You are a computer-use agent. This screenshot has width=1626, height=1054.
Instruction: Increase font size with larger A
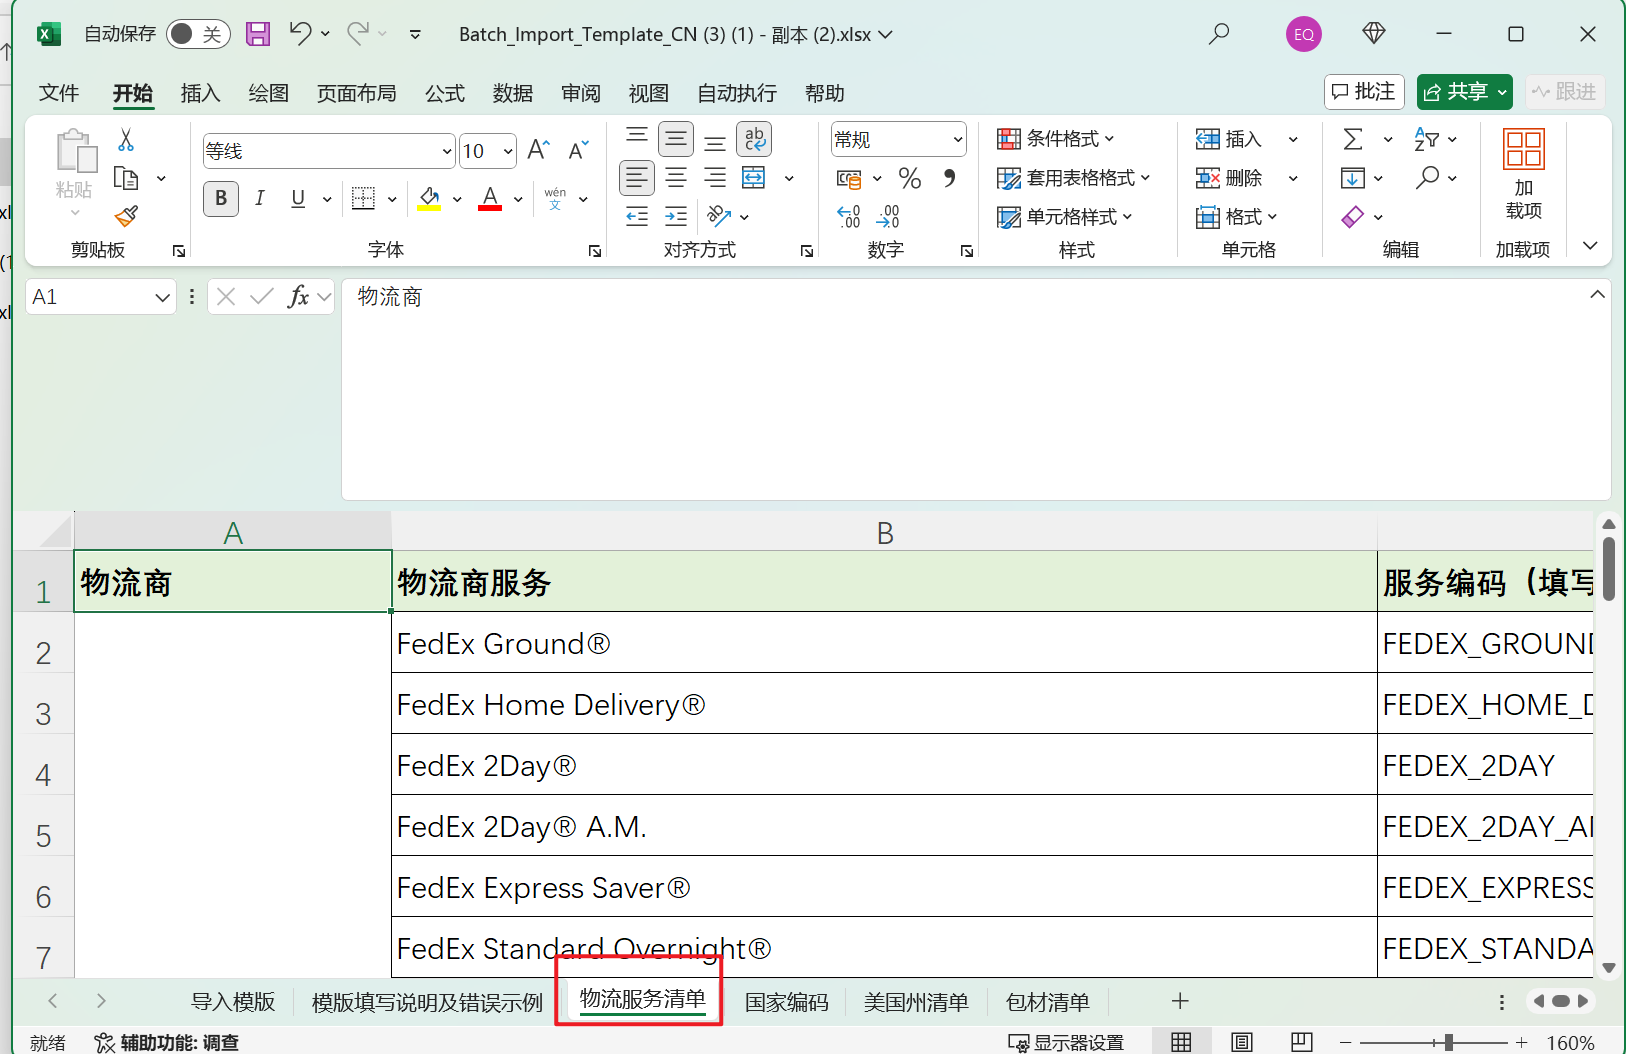coord(538,150)
